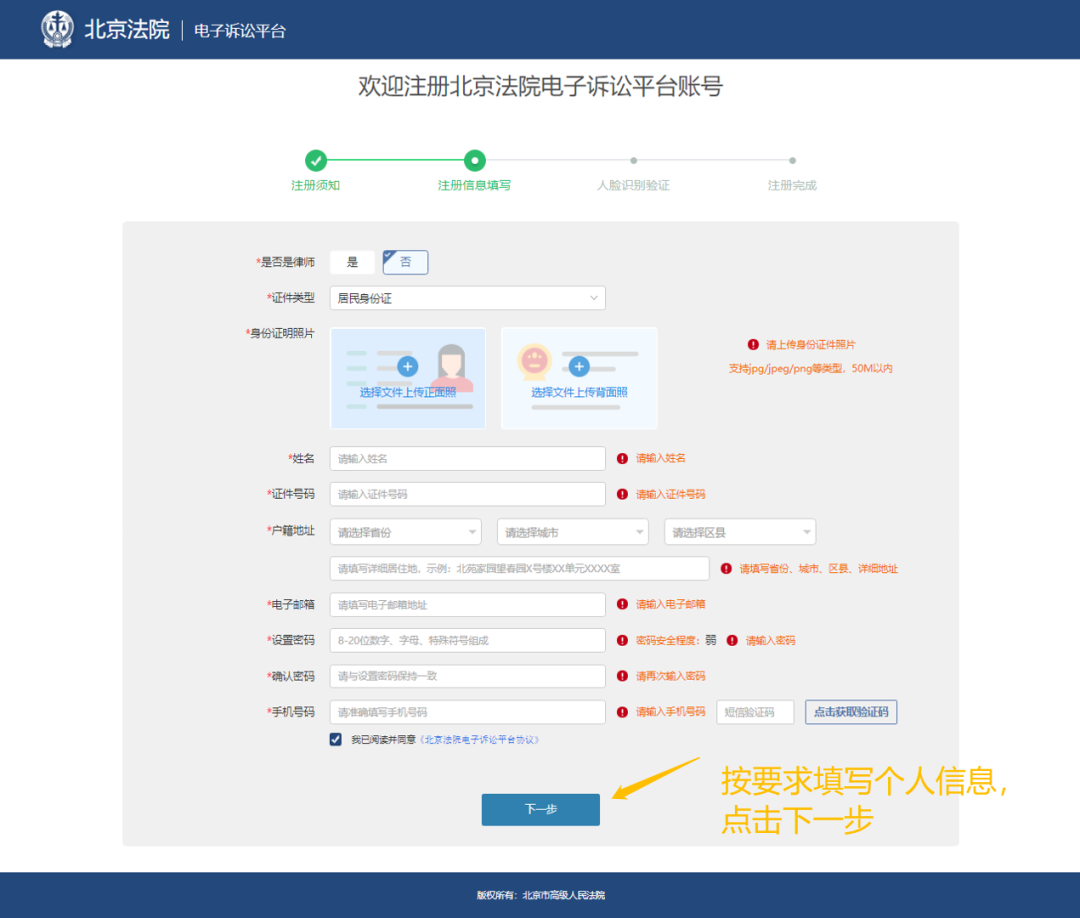Viewport: 1080px width, 918px height.
Task: Click the 人脸识别验证 step dot
Action: pos(633,160)
